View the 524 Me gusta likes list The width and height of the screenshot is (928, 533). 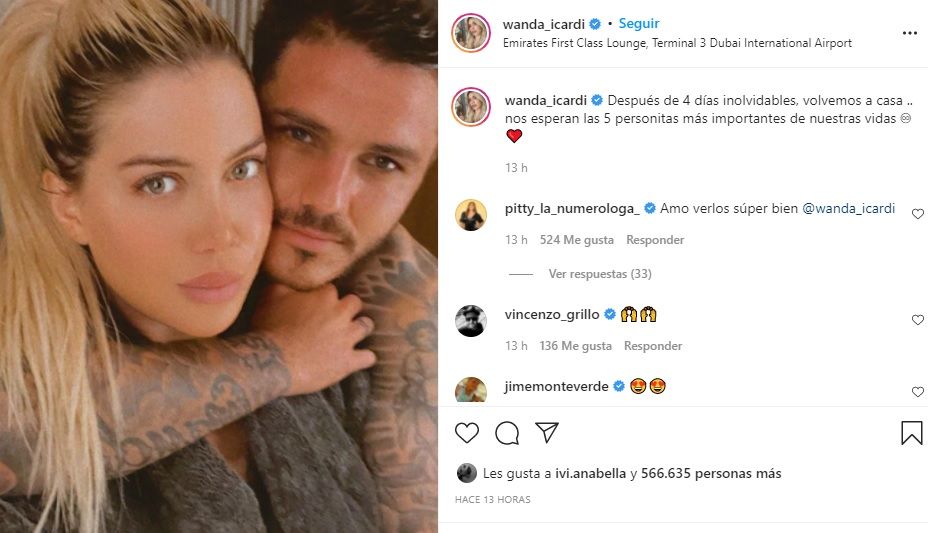(x=576, y=240)
